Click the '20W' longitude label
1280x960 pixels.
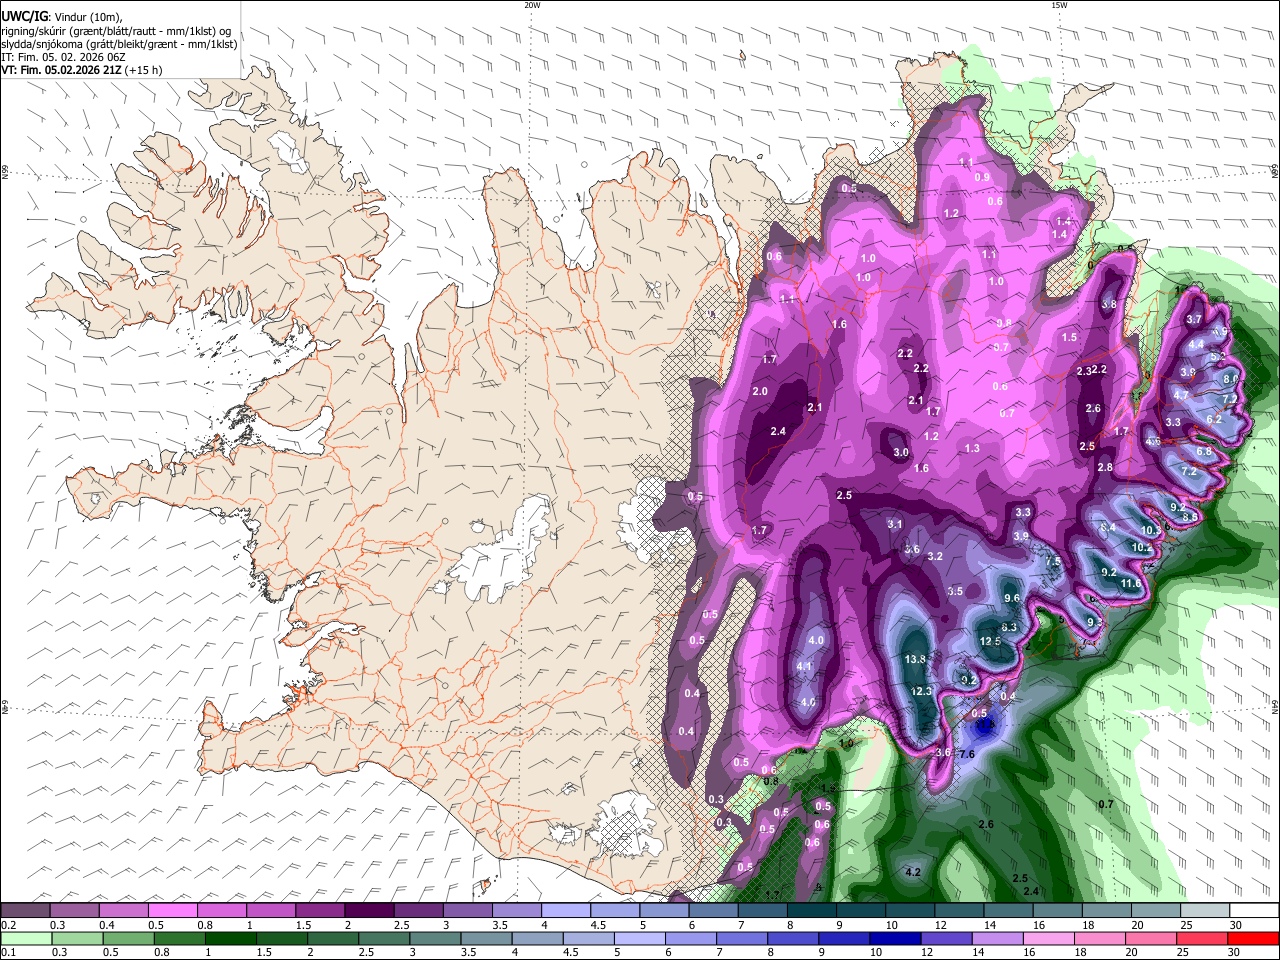pos(532,4)
